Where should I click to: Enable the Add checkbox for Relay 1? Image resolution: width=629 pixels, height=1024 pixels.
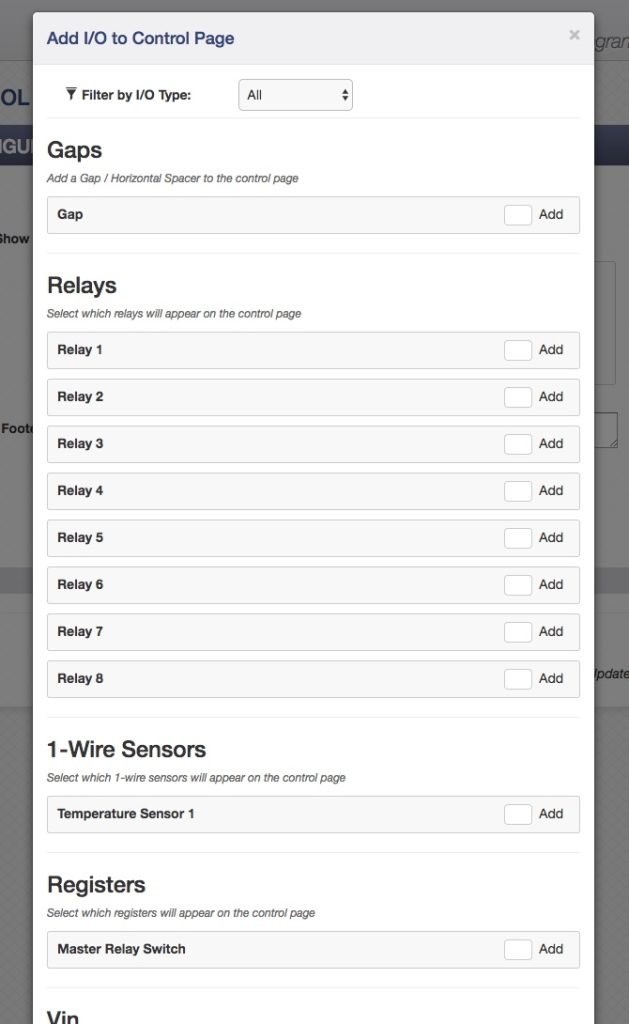519,349
